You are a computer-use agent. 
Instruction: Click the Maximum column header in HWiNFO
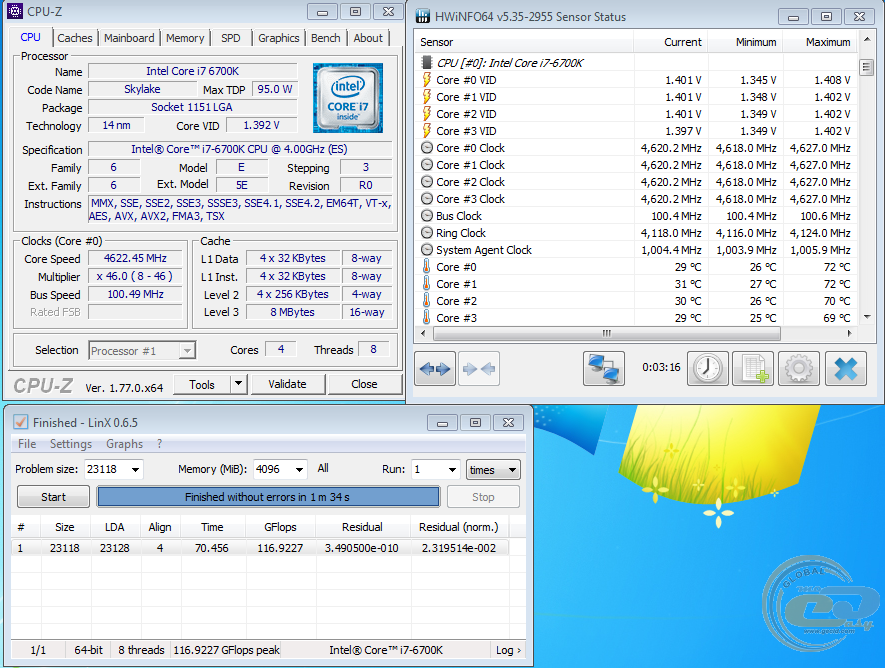pyautogui.click(x=820, y=42)
